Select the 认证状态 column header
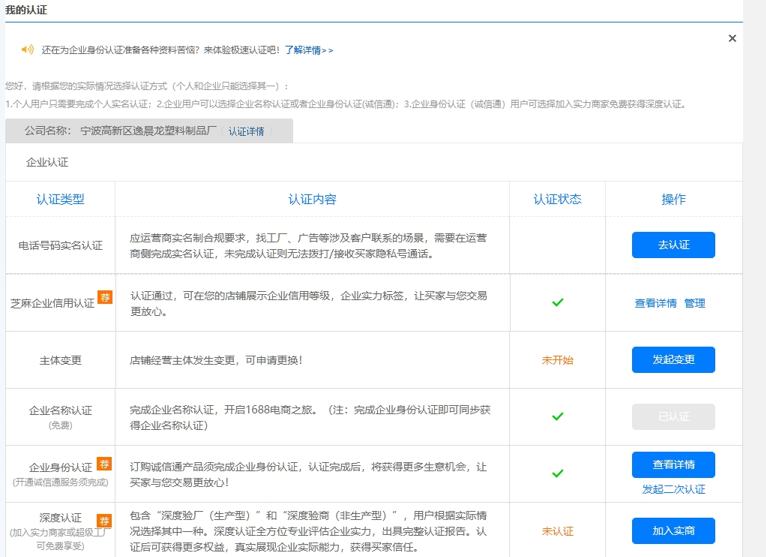 (557, 199)
